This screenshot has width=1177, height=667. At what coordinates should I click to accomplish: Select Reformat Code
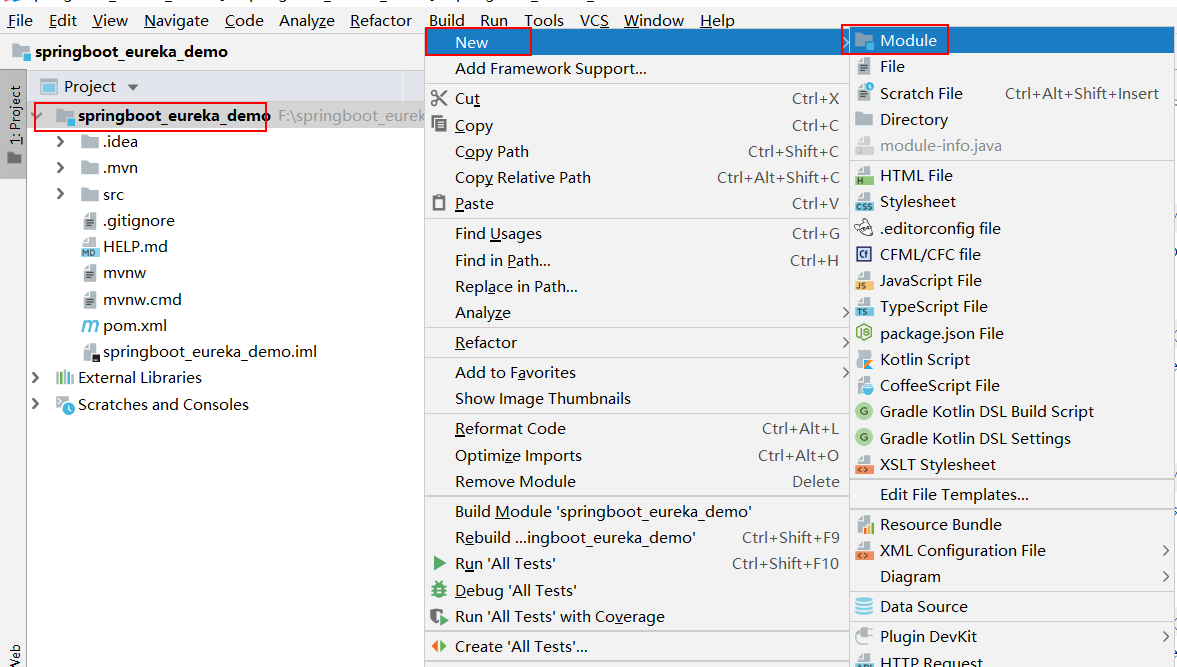637,428
